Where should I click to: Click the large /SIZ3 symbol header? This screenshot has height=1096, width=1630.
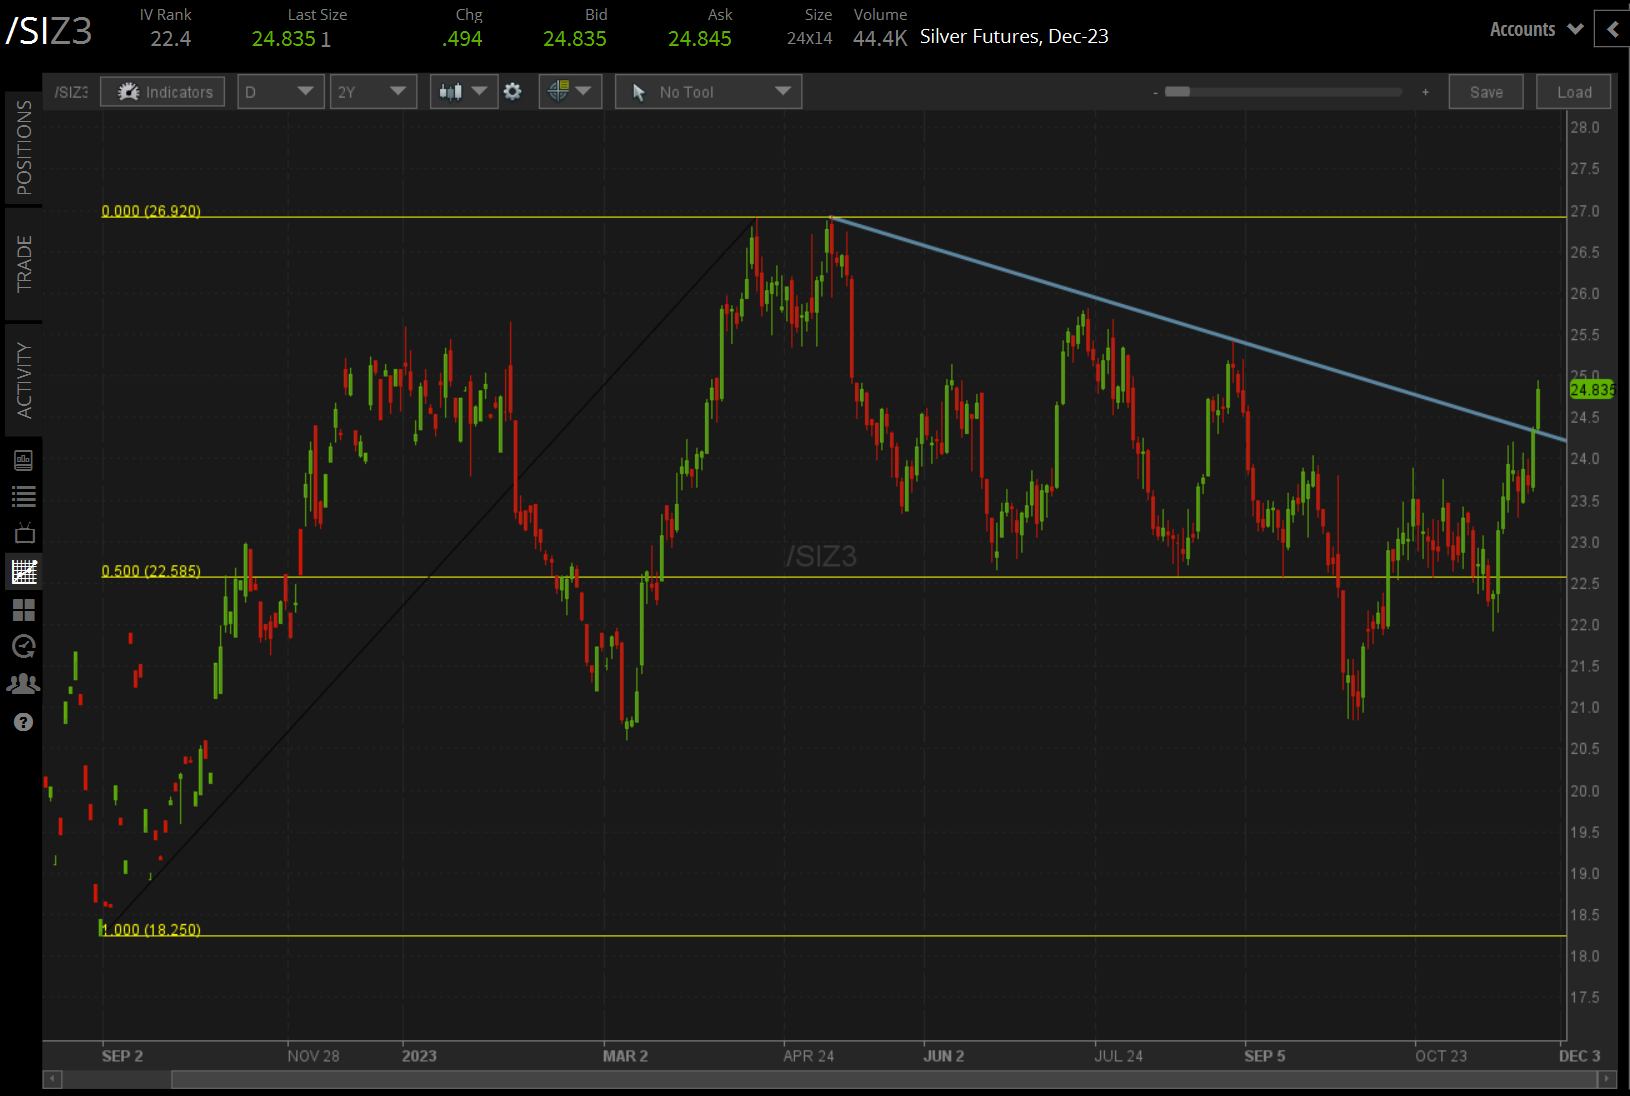point(49,31)
